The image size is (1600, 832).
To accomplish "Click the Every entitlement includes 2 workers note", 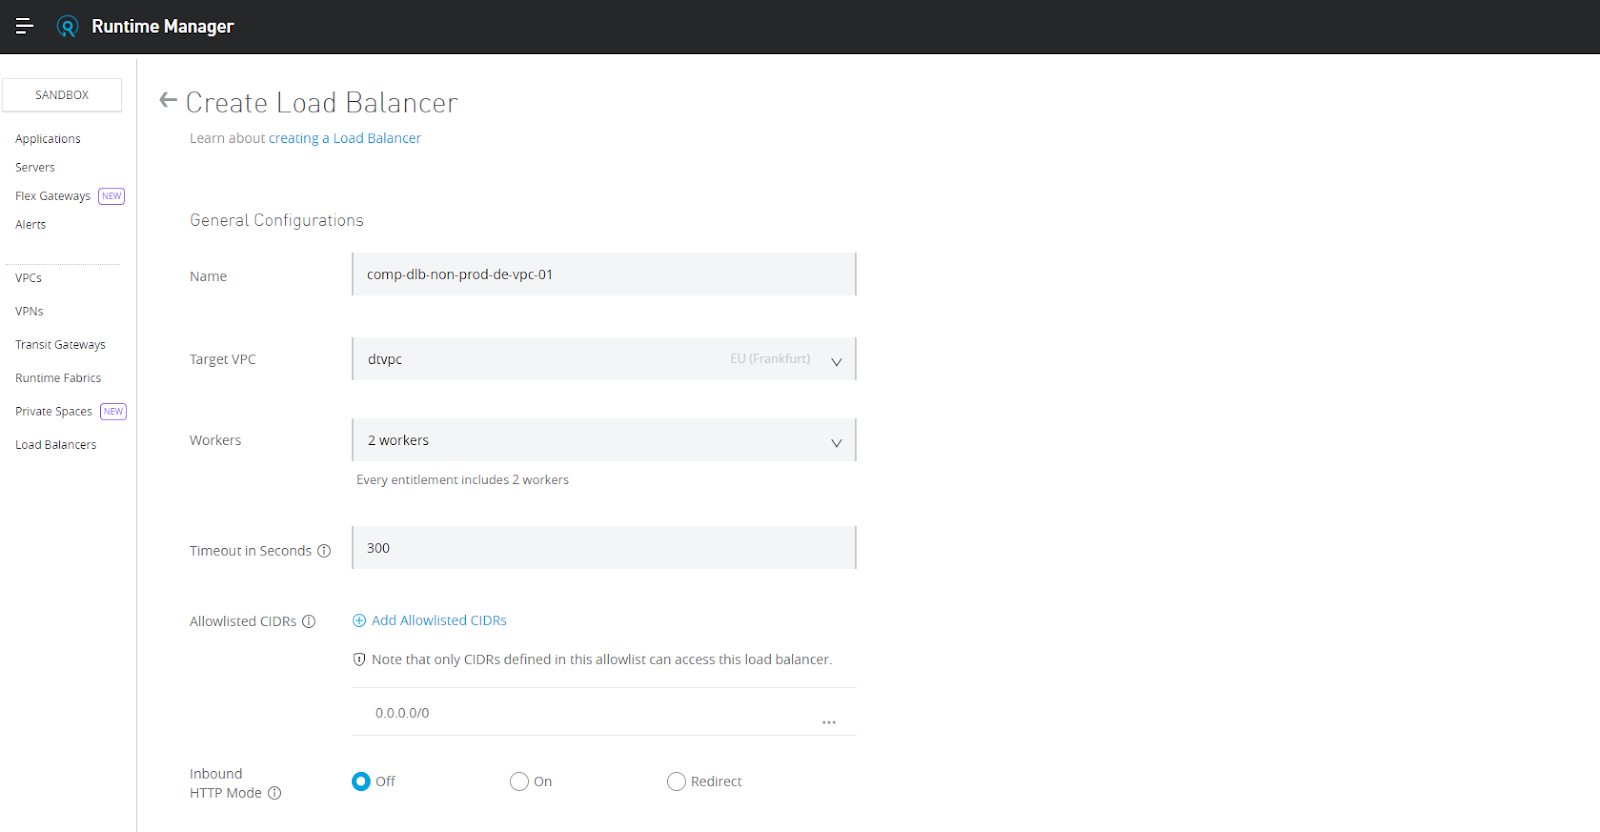I will click(x=462, y=480).
